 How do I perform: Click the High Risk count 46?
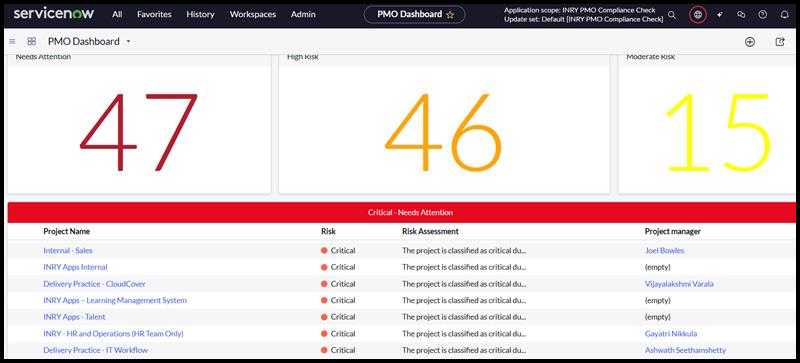pyautogui.click(x=443, y=132)
